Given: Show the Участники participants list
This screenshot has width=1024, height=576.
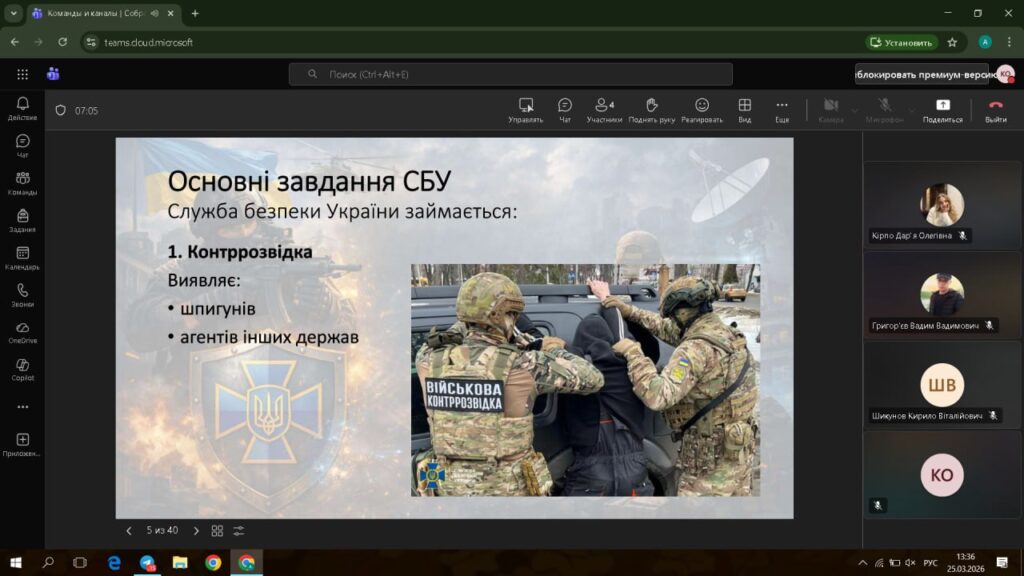Looking at the screenshot, I should 604,109.
